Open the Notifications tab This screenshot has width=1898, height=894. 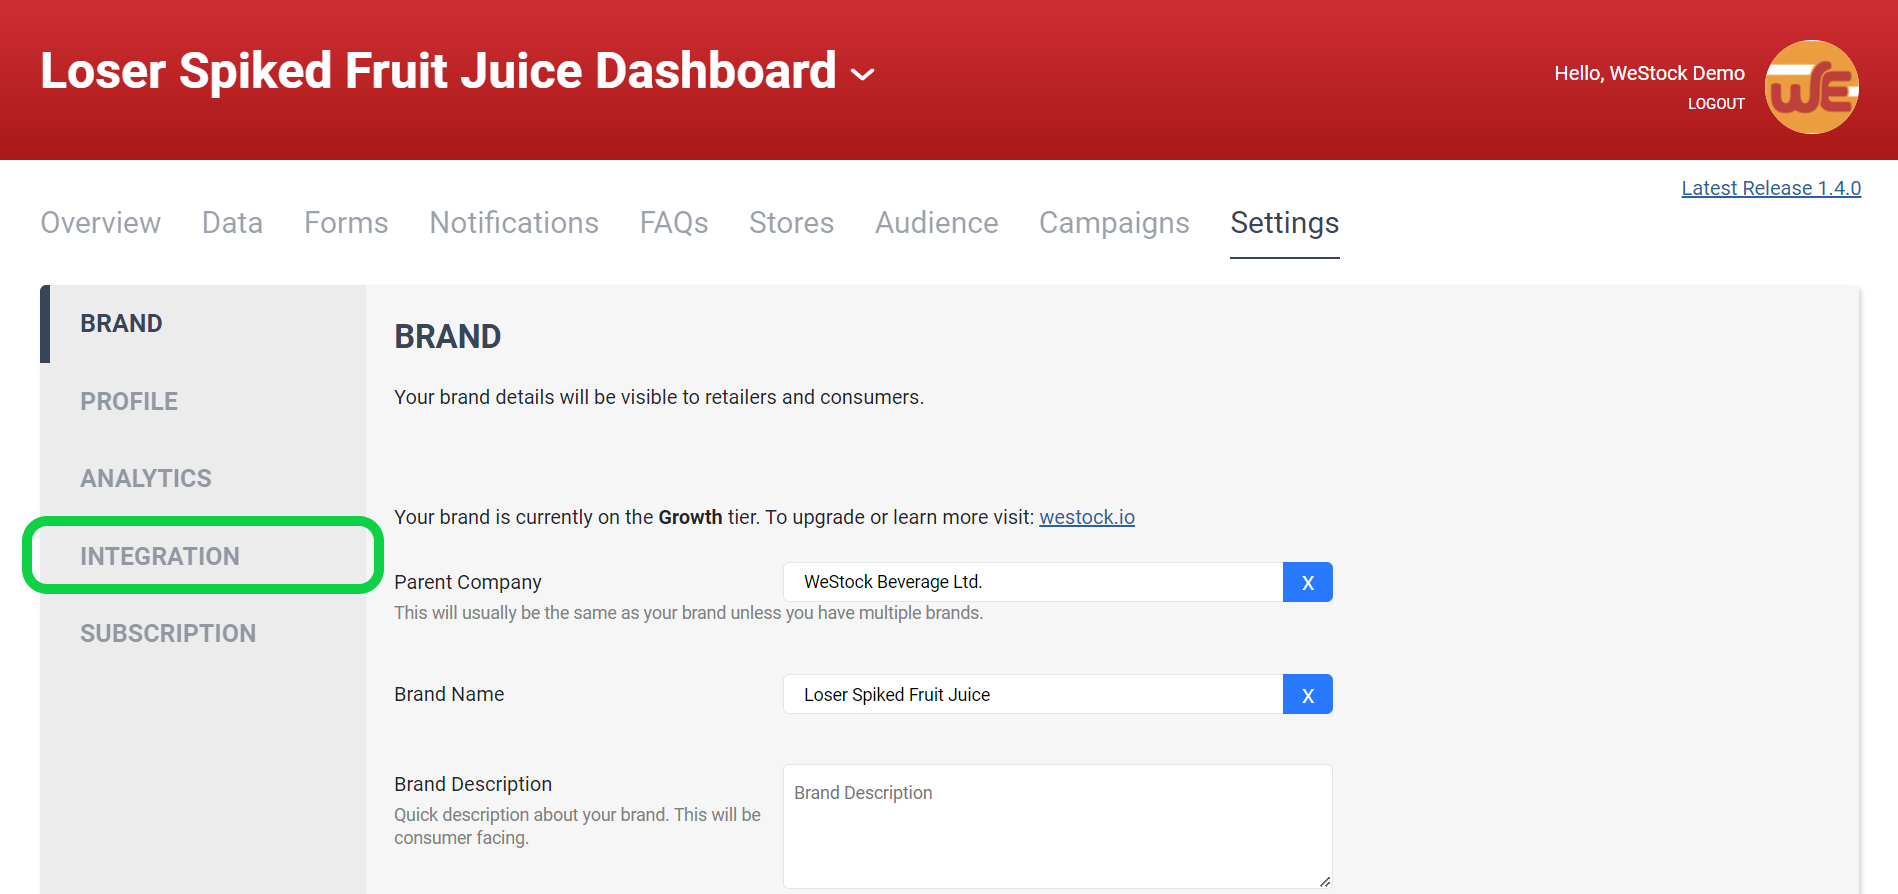(514, 222)
